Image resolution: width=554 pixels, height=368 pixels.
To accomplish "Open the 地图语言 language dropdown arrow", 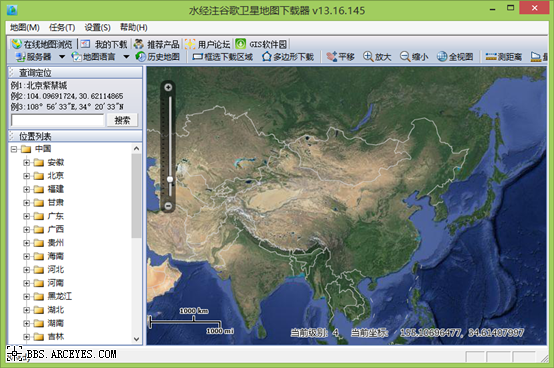I will coord(126,57).
